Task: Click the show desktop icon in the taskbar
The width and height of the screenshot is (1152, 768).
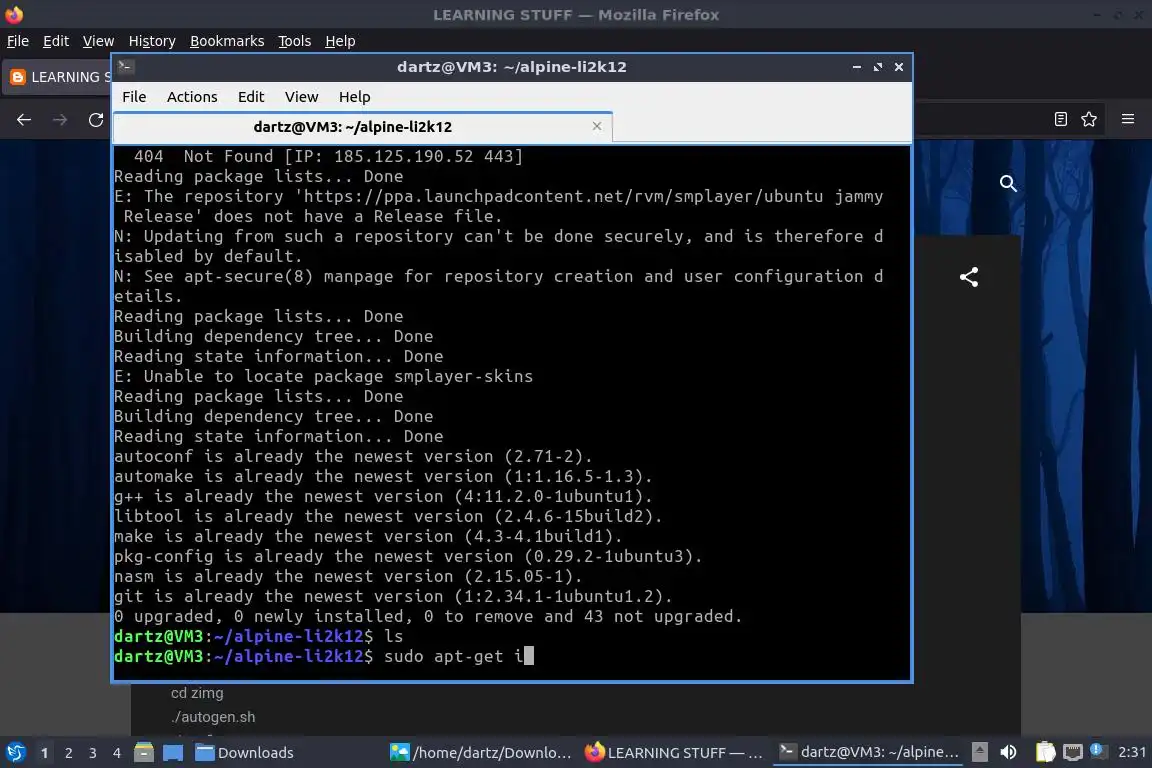Action: (173, 753)
